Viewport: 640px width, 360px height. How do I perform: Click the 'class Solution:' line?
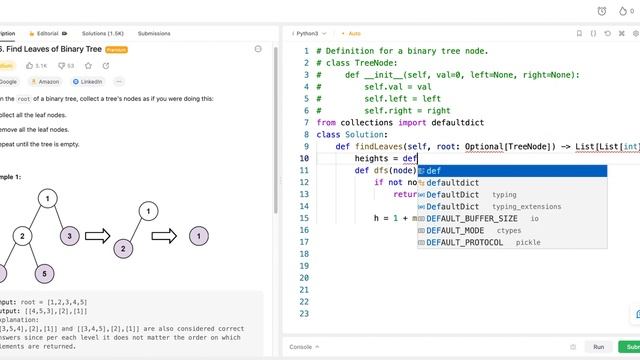point(352,135)
